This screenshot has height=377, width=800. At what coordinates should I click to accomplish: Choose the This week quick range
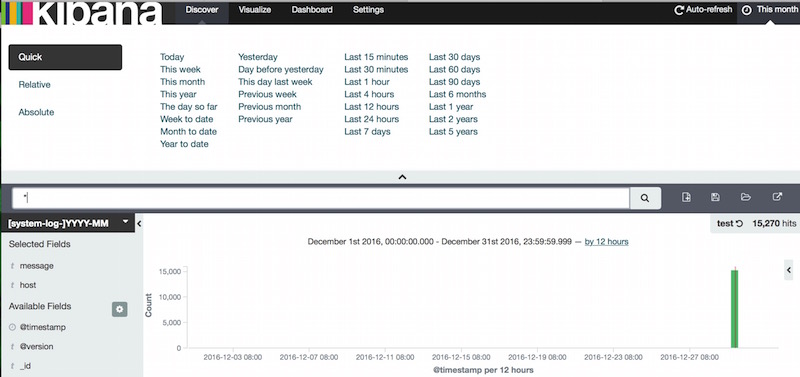tap(181, 69)
